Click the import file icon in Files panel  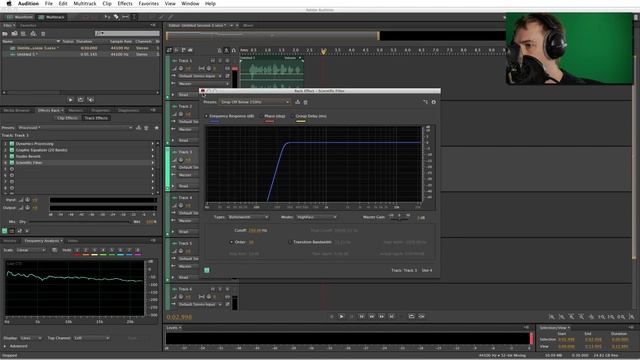click(15, 33)
